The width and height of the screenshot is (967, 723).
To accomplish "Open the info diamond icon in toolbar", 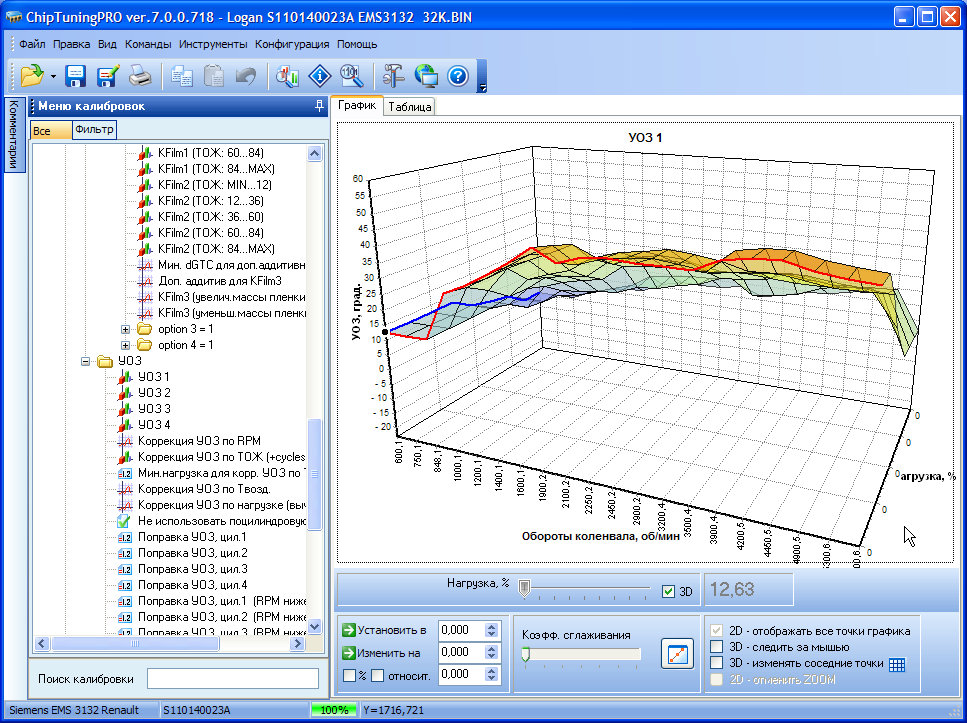I will click(320, 76).
